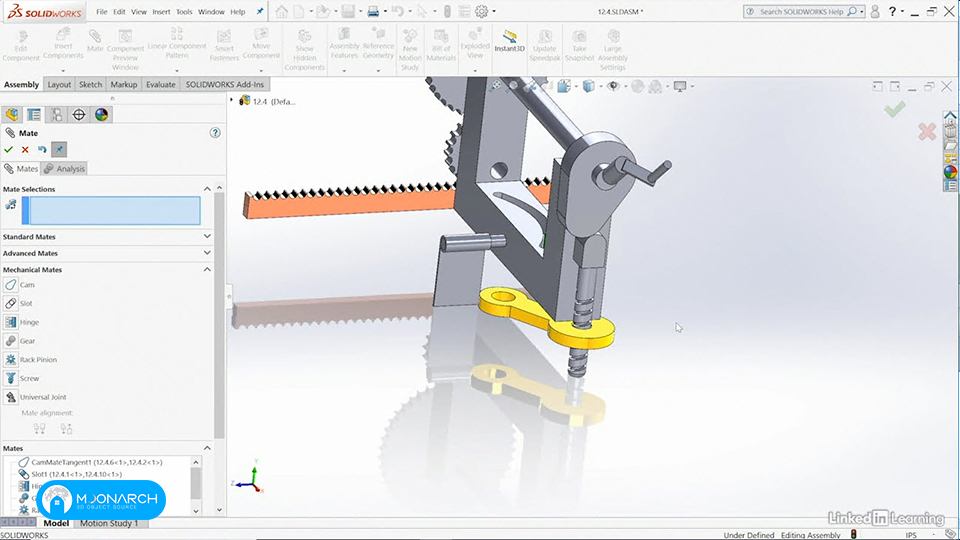Confirm with large green corner checkmark
960x540 pixels.
coord(894,110)
